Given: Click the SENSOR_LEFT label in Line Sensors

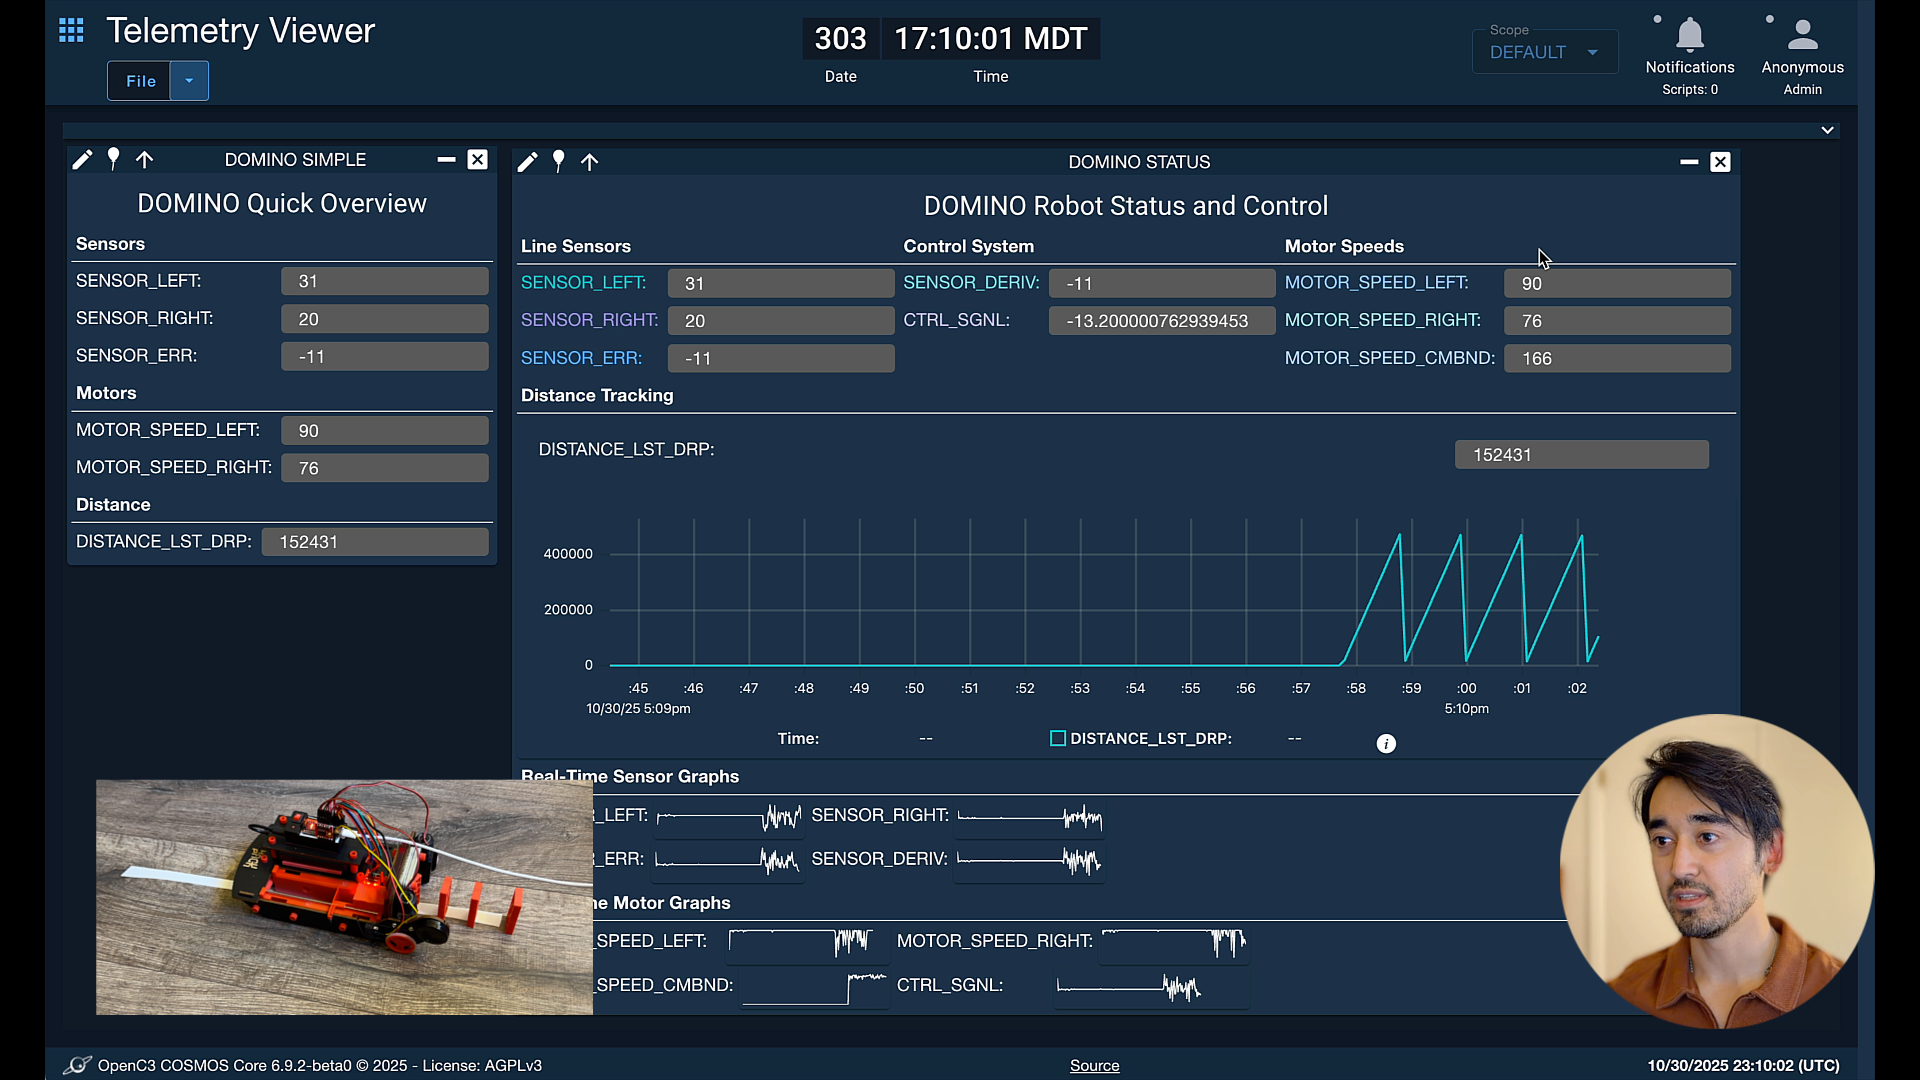Looking at the screenshot, I should [583, 283].
